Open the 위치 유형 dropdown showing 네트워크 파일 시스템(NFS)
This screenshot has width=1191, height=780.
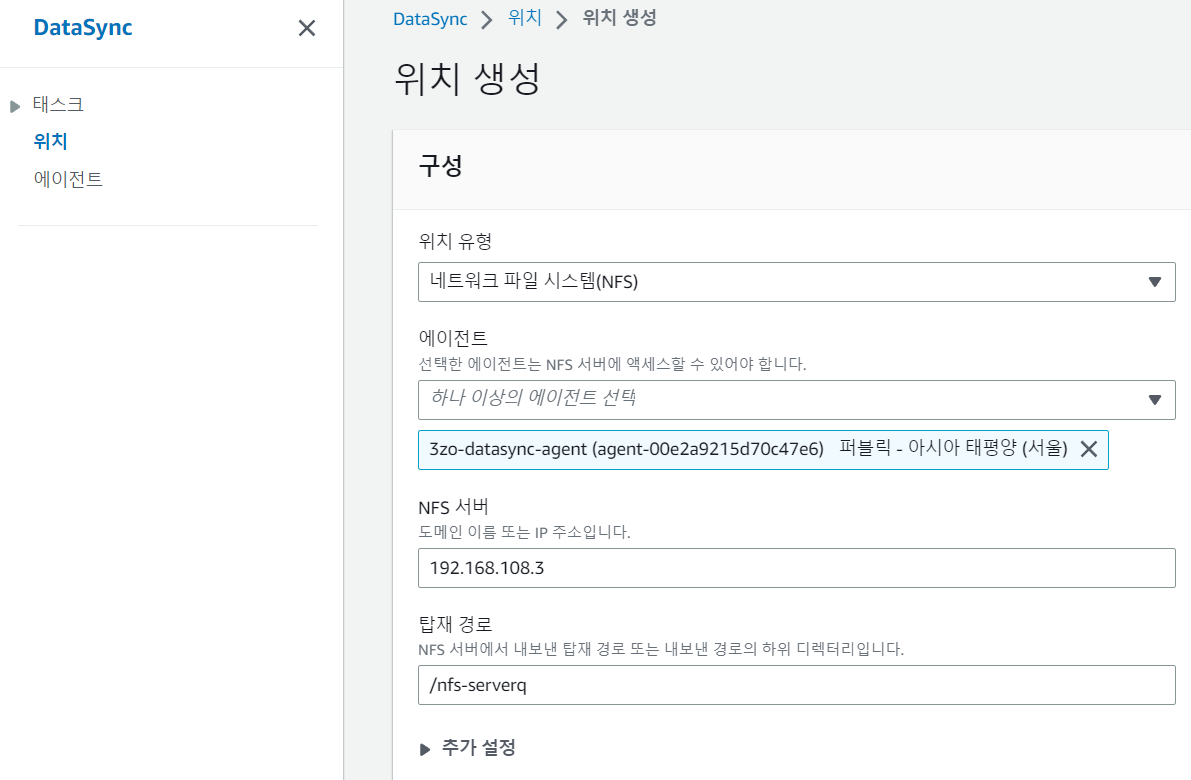pos(797,282)
